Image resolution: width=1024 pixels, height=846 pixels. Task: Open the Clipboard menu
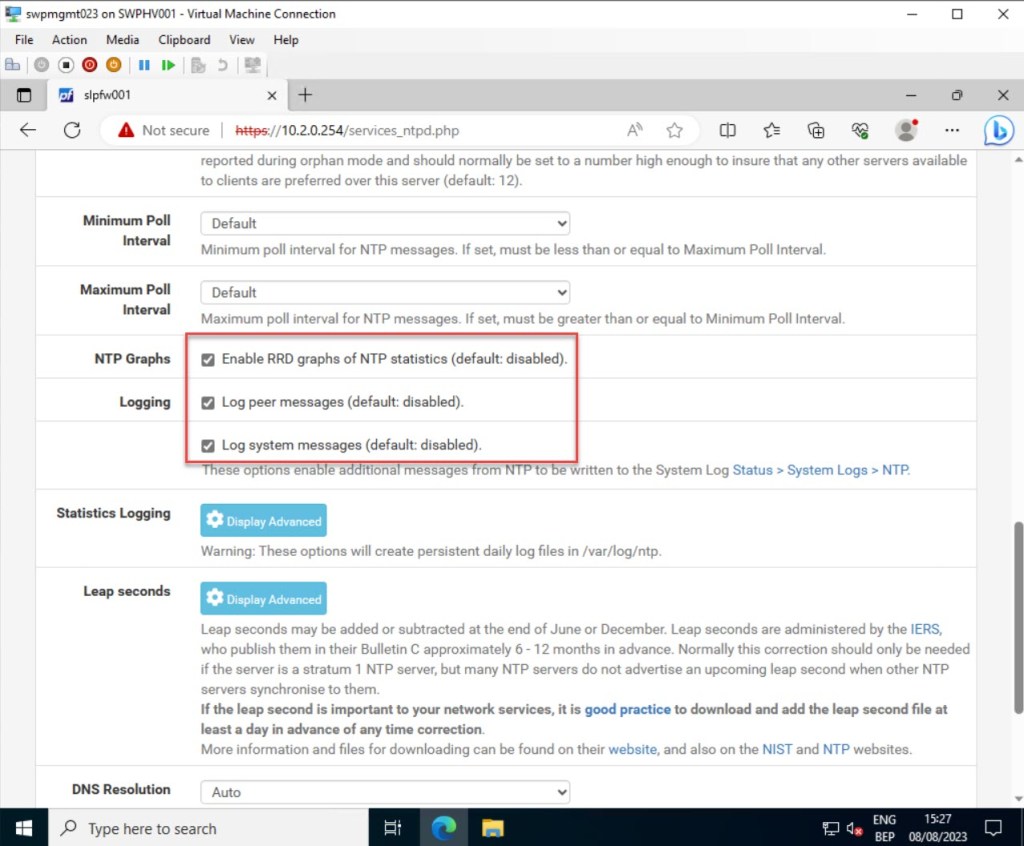(x=184, y=40)
